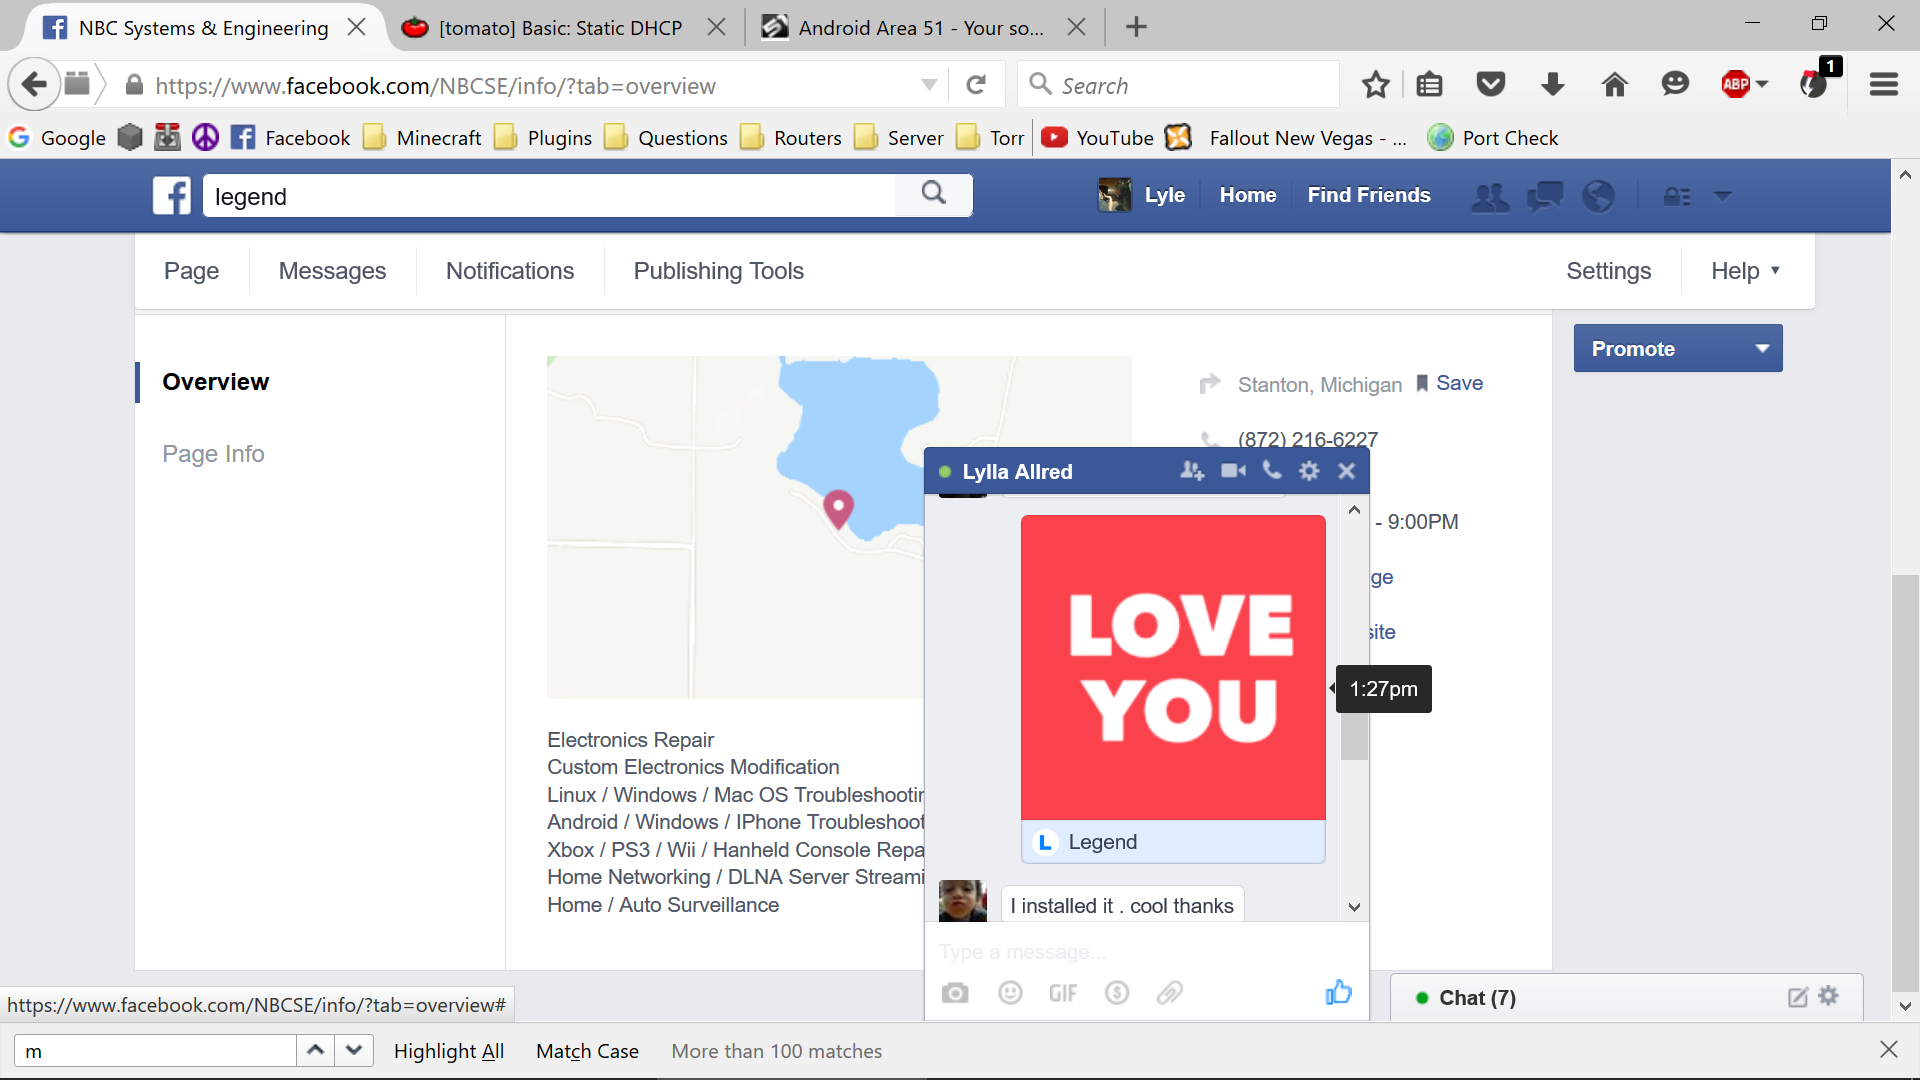
Task: Click the LOVE YOU sticker image
Action: (1173, 667)
